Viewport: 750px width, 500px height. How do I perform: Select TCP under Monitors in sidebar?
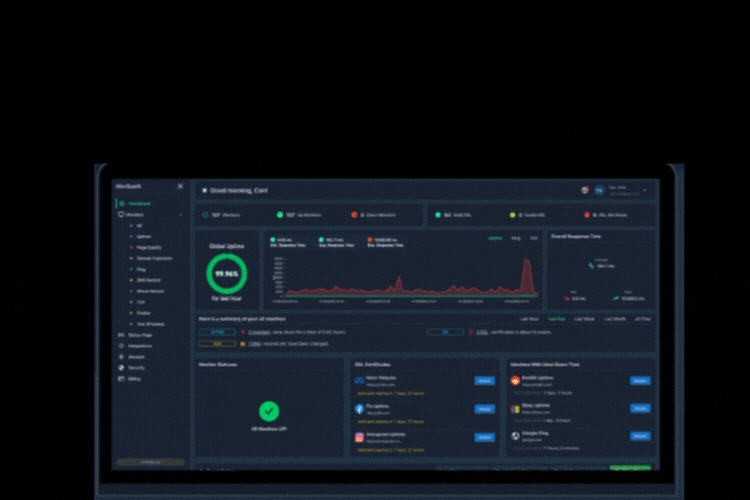(x=141, y=302)
